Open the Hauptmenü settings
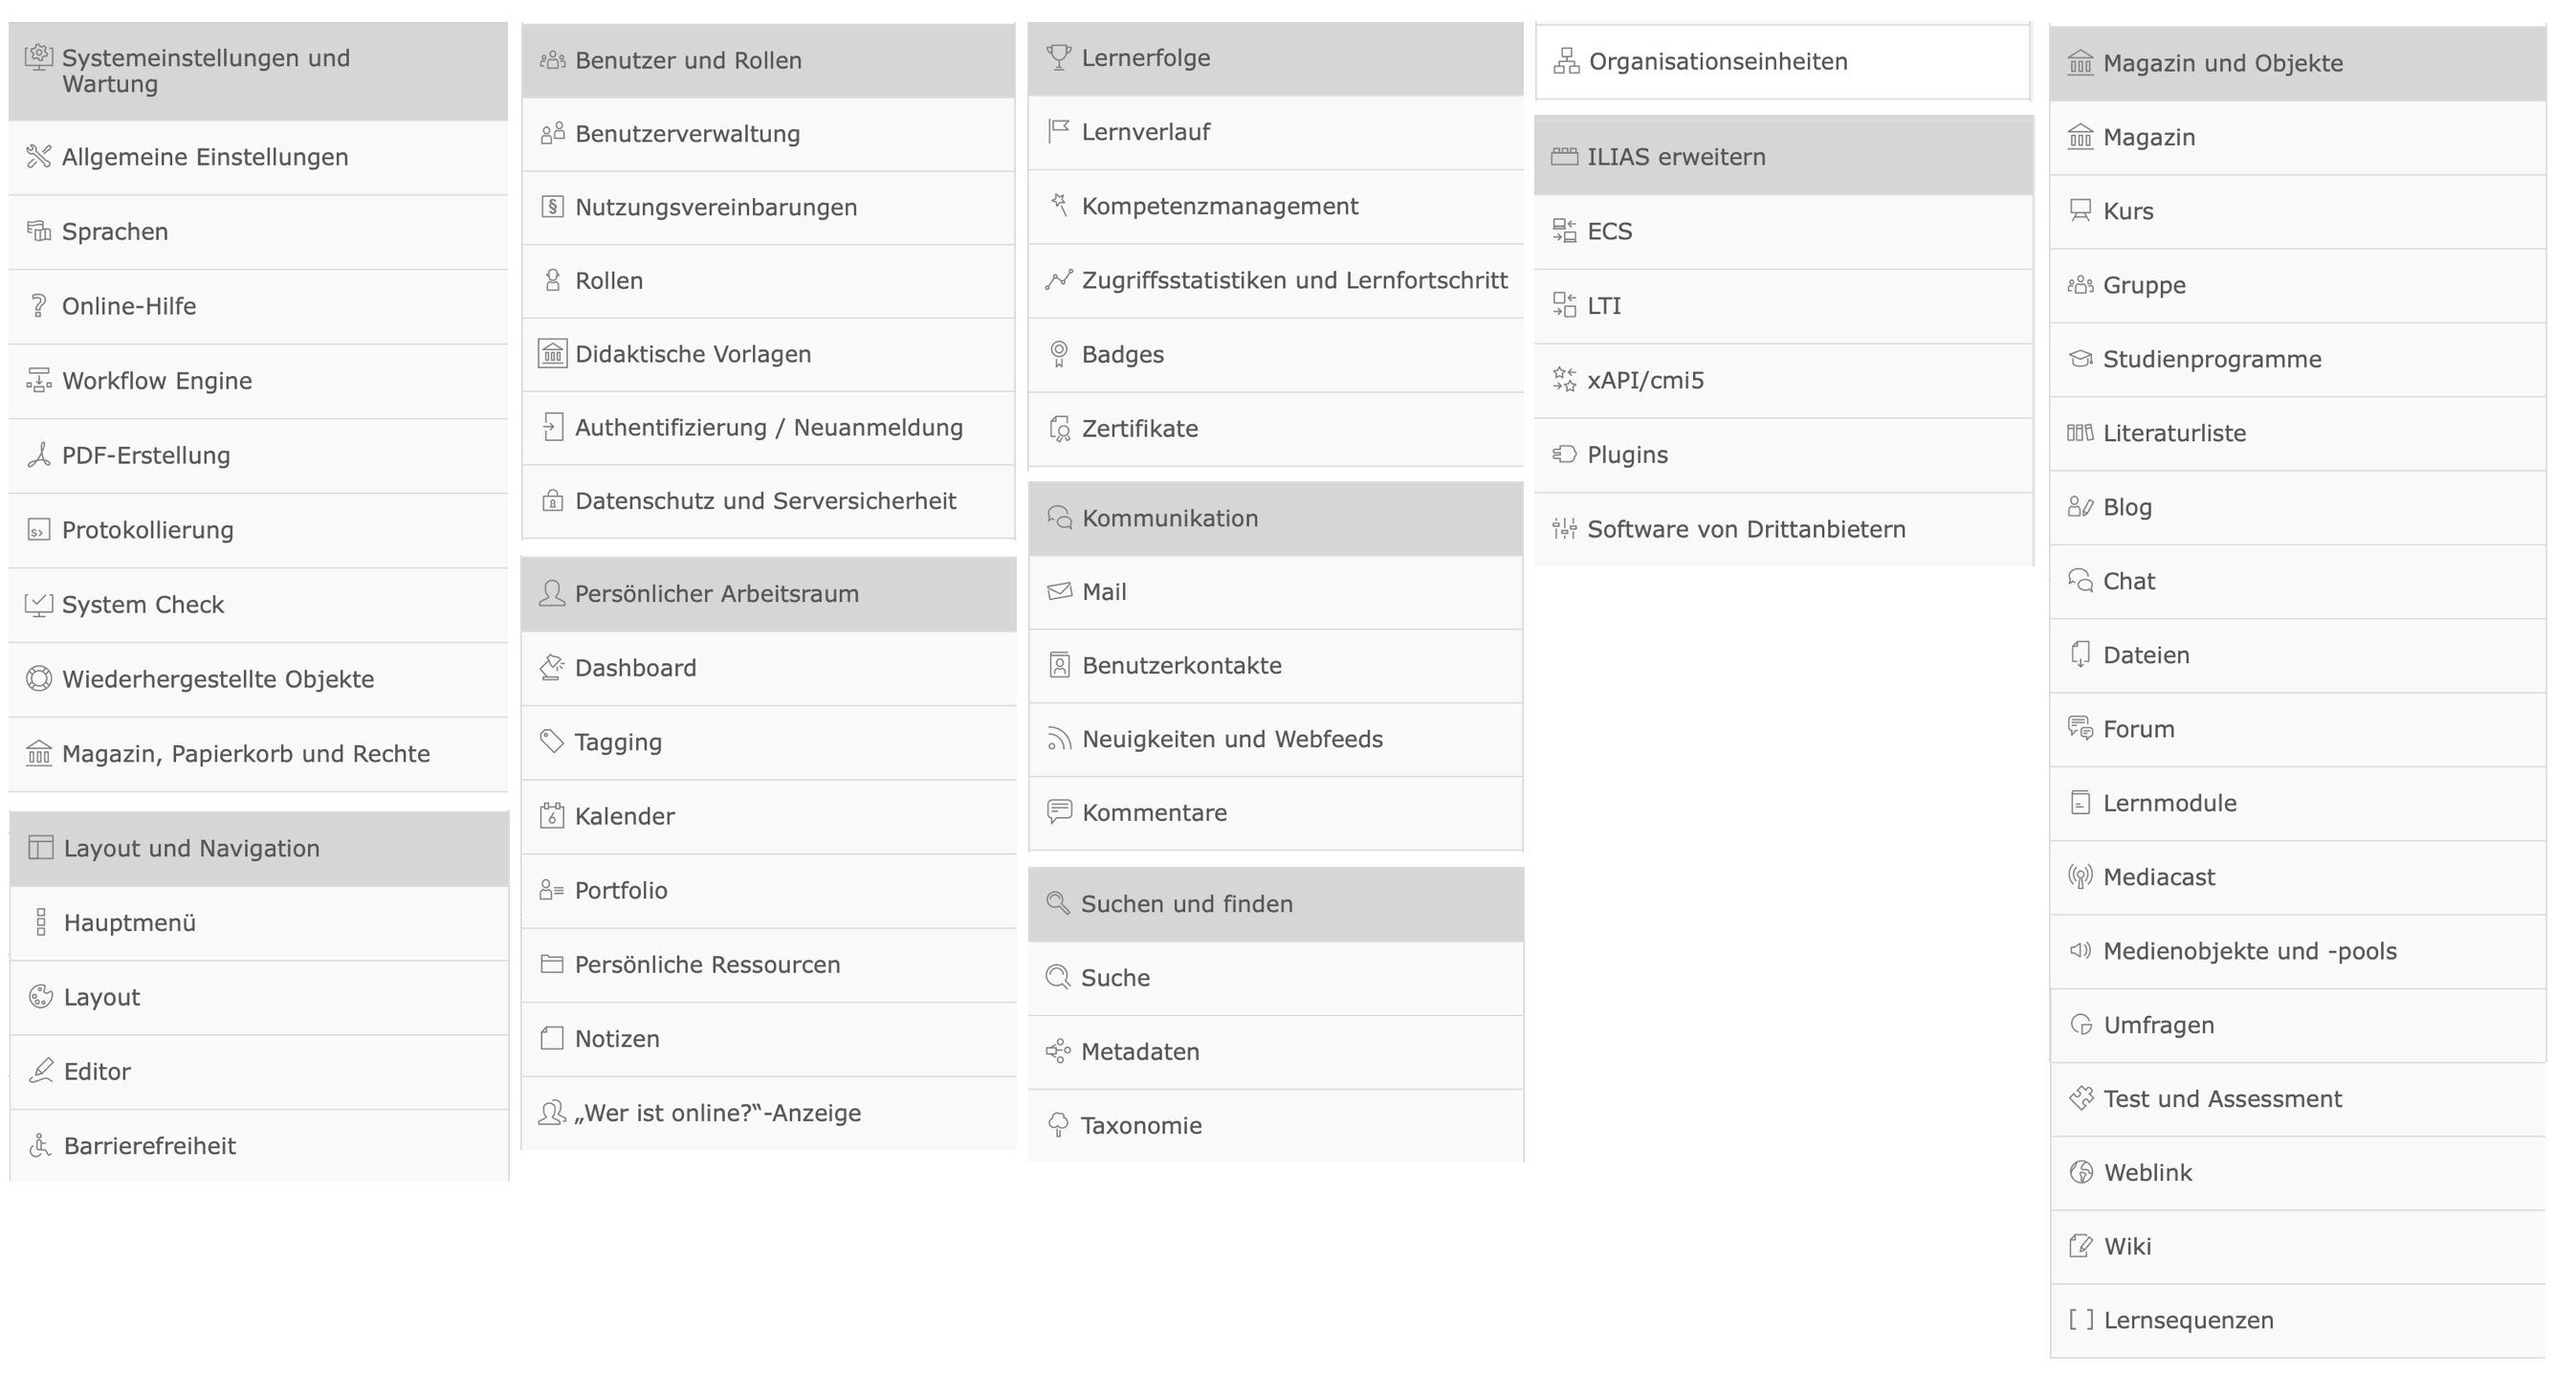This screenshot has width=2576, height=1395. [x=130, y=922]
